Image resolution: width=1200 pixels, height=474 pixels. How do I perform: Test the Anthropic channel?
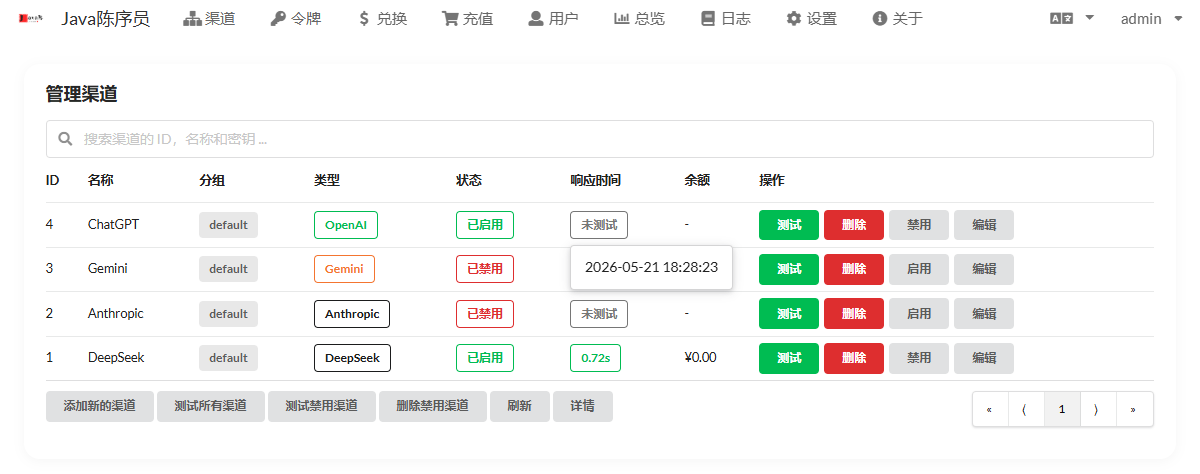(789, 314)
